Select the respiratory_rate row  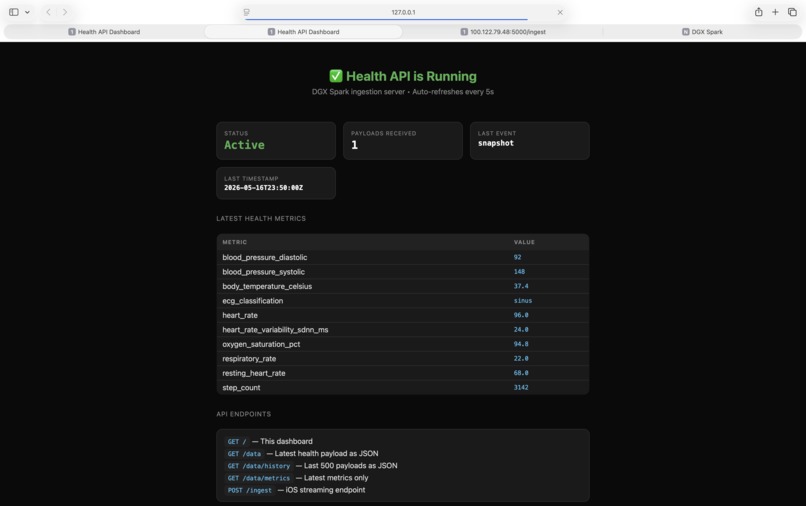click(402, 358)
